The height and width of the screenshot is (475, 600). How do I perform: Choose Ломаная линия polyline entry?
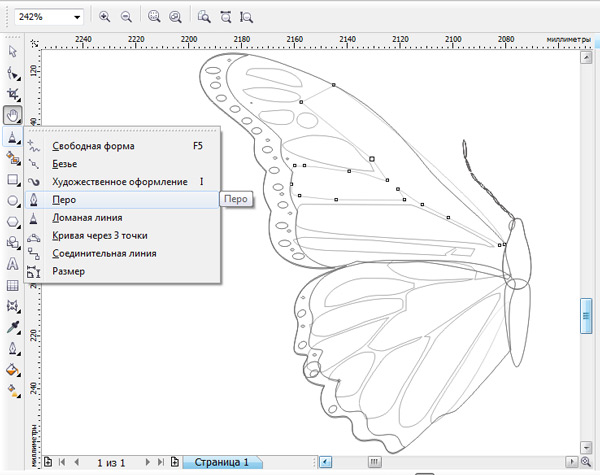coord(122,217)
